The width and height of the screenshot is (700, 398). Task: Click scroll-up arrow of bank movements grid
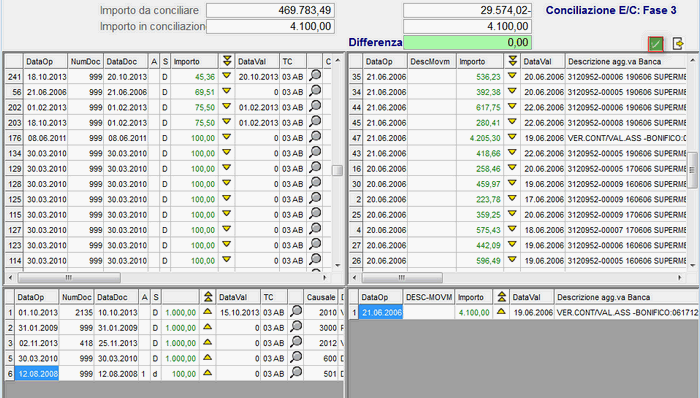coord(692,60)
